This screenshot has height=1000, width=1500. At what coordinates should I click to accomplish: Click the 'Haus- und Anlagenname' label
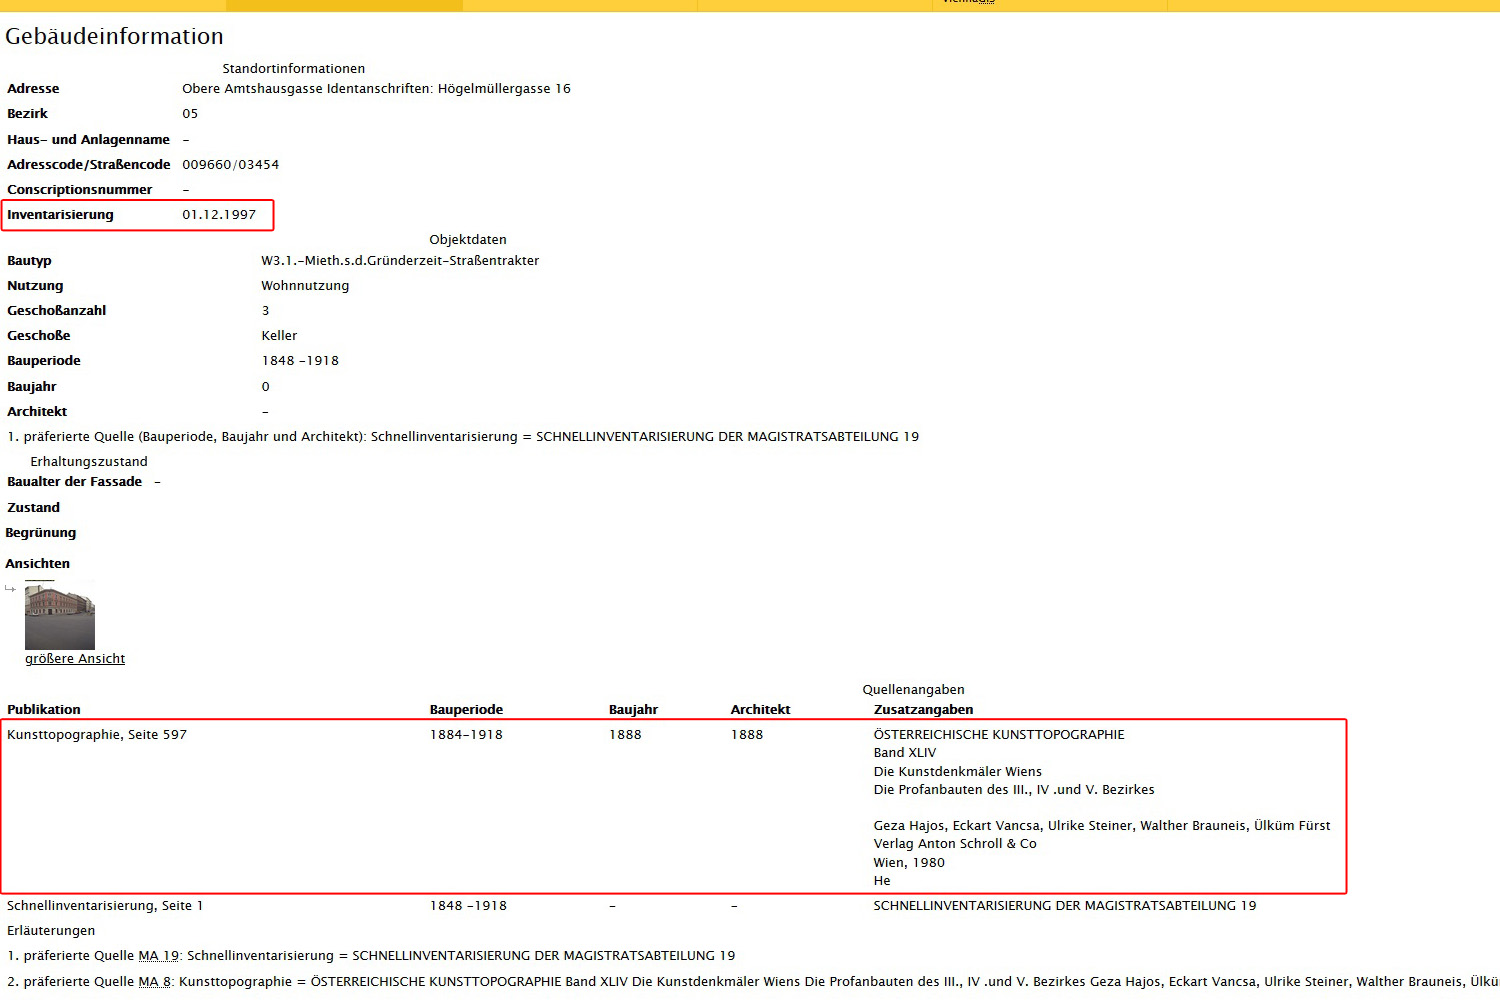click(88, 139)
